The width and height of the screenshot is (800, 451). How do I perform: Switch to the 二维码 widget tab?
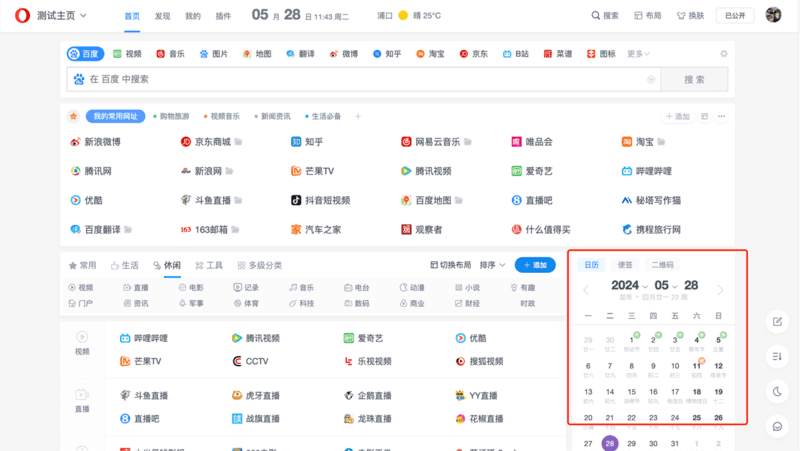coord(662,265)
